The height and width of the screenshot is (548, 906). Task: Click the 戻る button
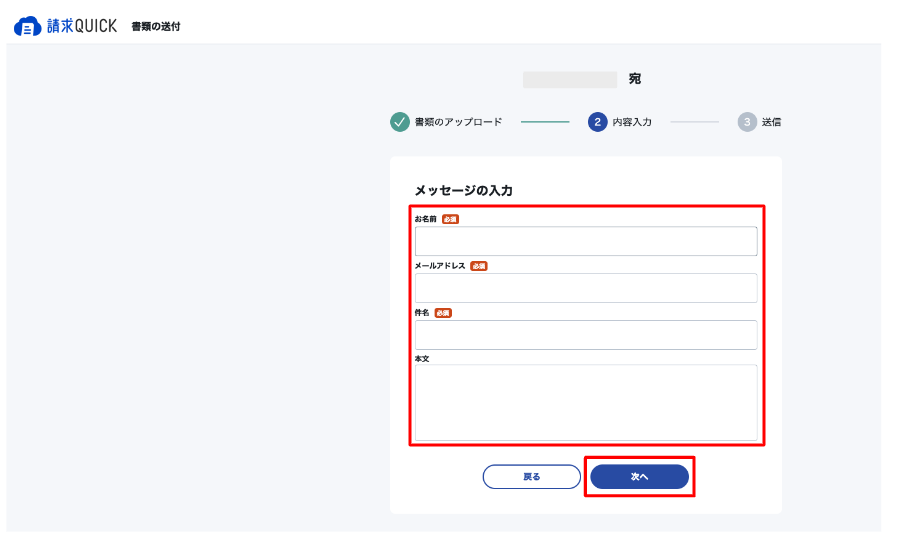(x=532, y=477)
